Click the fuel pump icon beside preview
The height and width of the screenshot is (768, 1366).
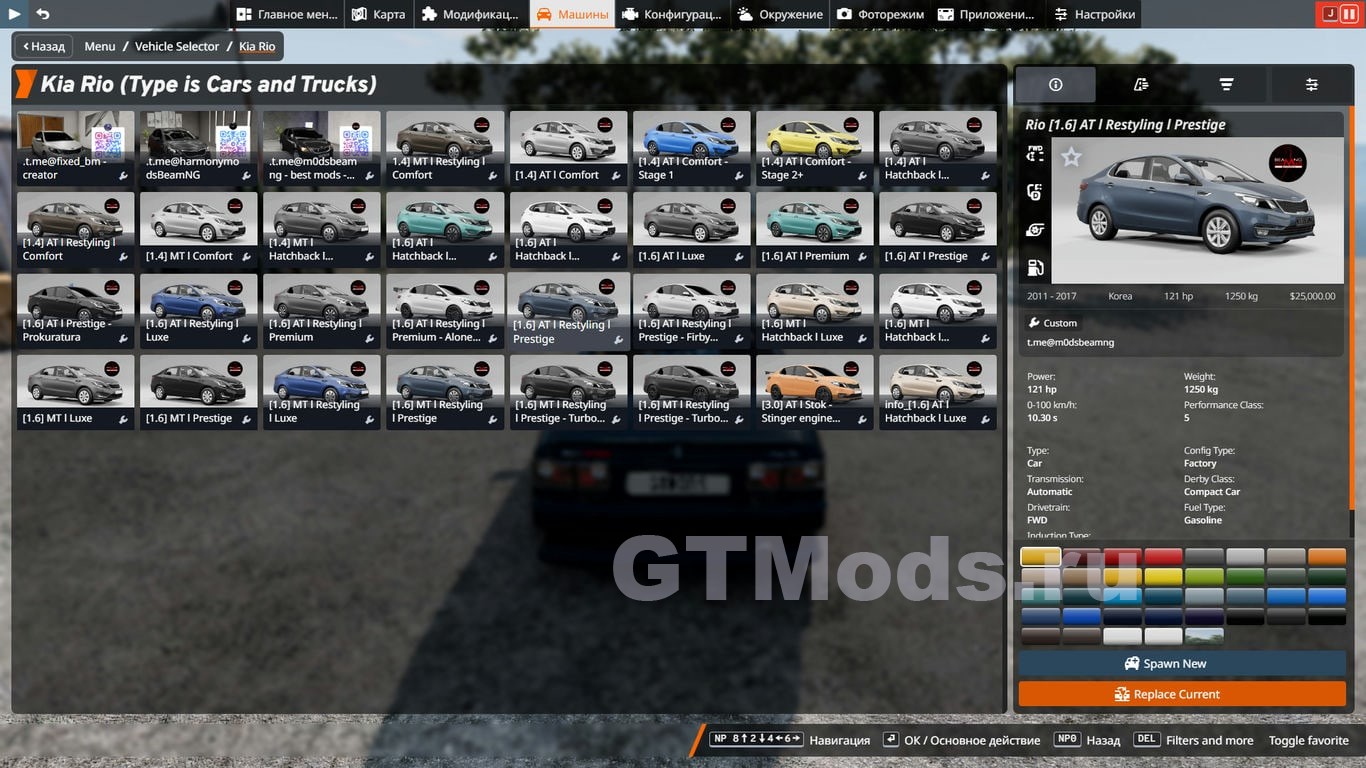(1035, 267)
